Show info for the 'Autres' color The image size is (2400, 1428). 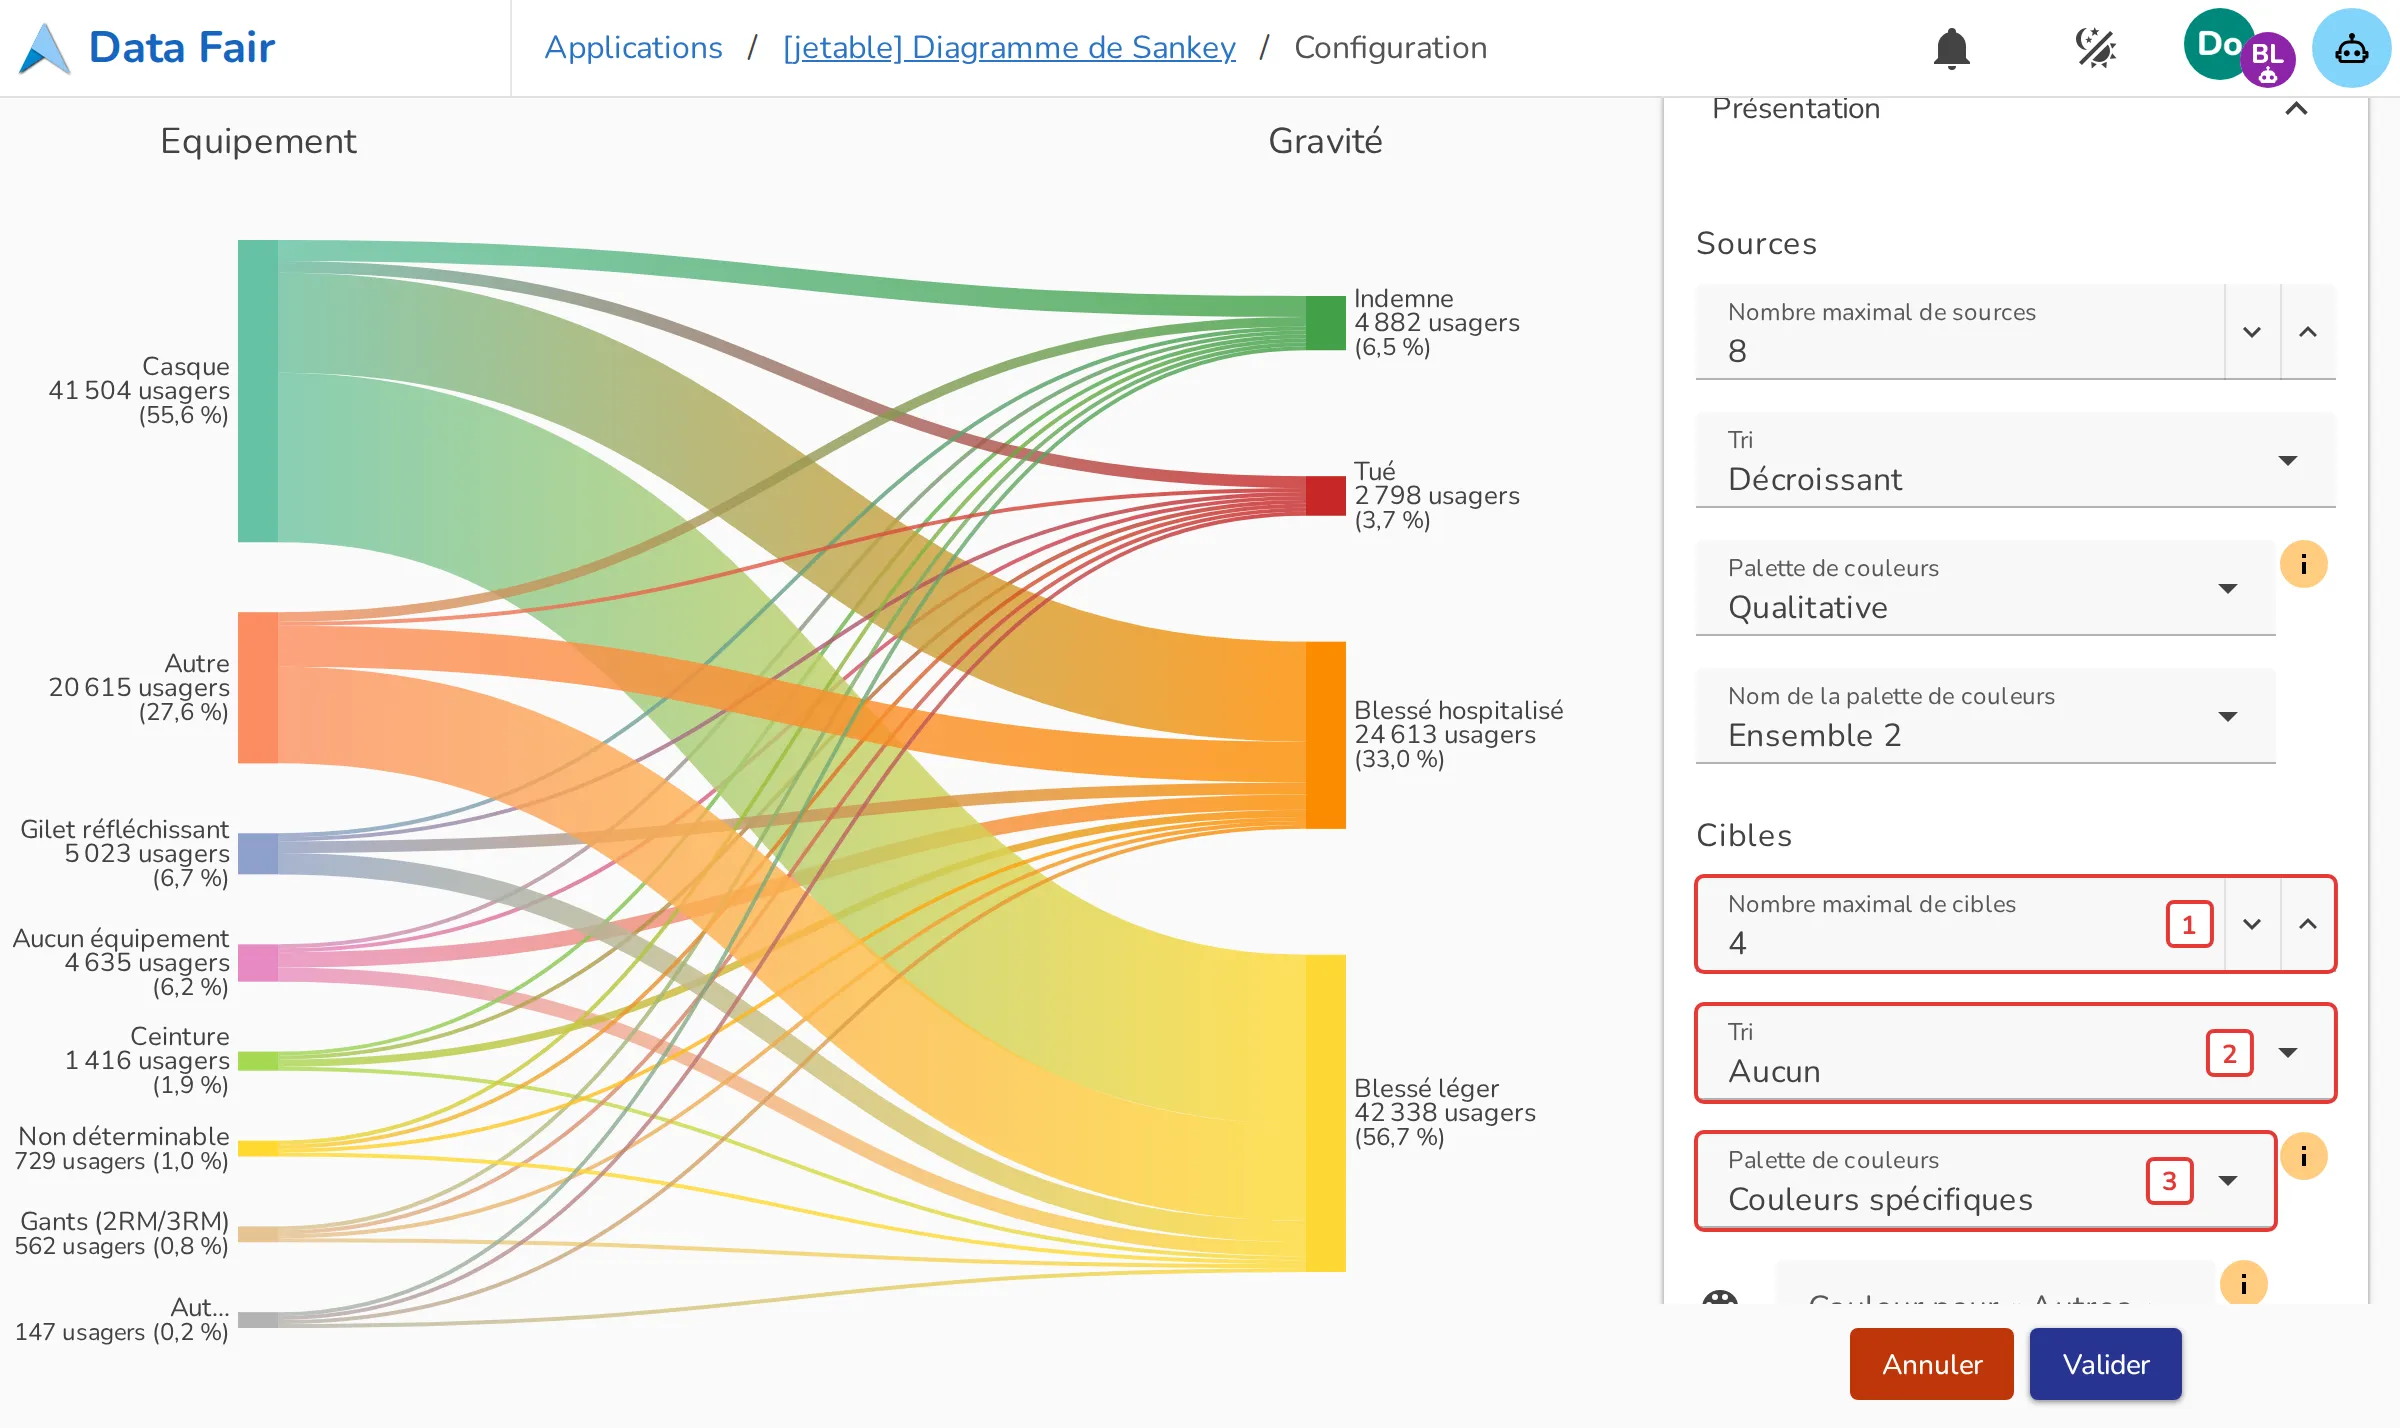point(2243,1283)
